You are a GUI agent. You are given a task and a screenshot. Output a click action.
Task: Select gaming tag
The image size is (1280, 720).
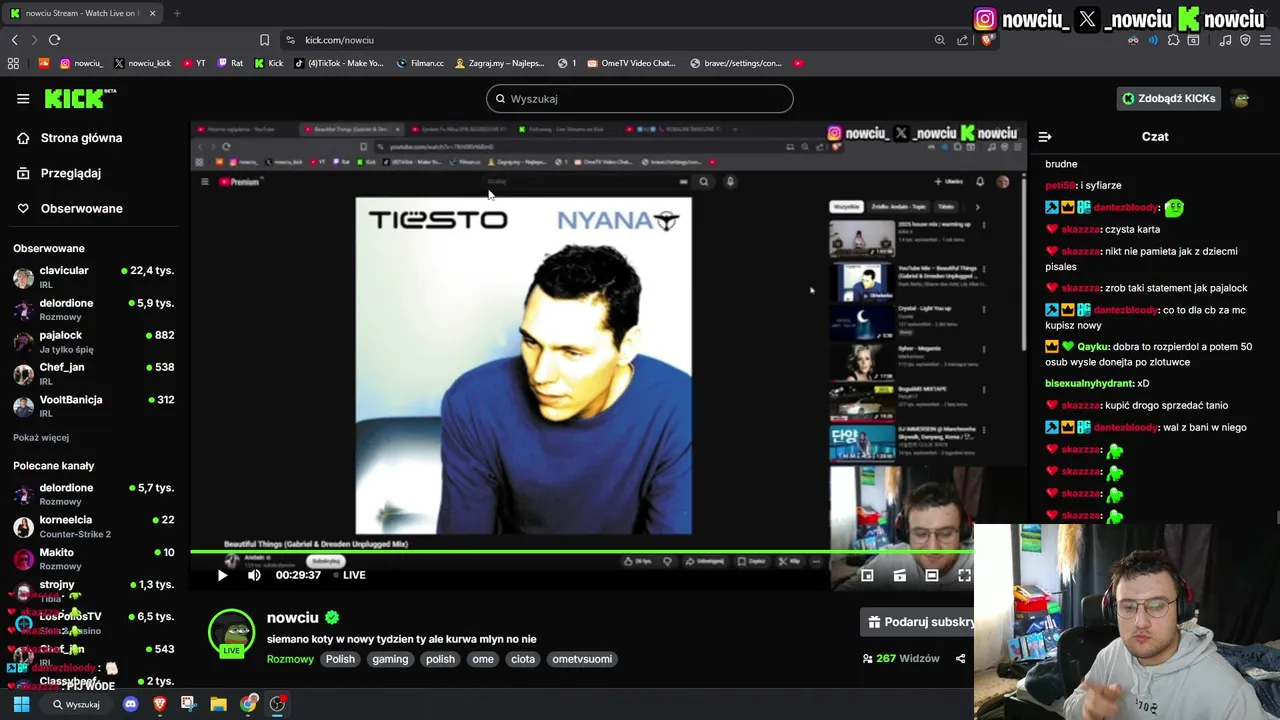pos(390,659)
